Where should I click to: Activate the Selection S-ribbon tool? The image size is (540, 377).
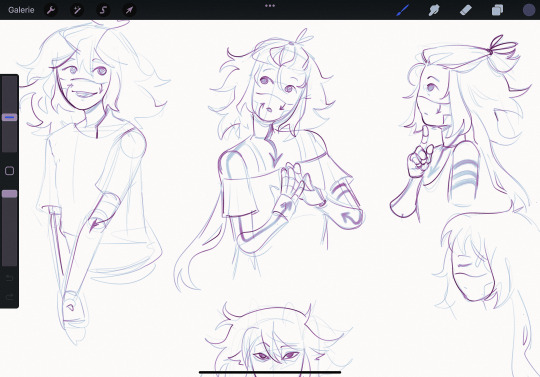(x=103, y=10)
